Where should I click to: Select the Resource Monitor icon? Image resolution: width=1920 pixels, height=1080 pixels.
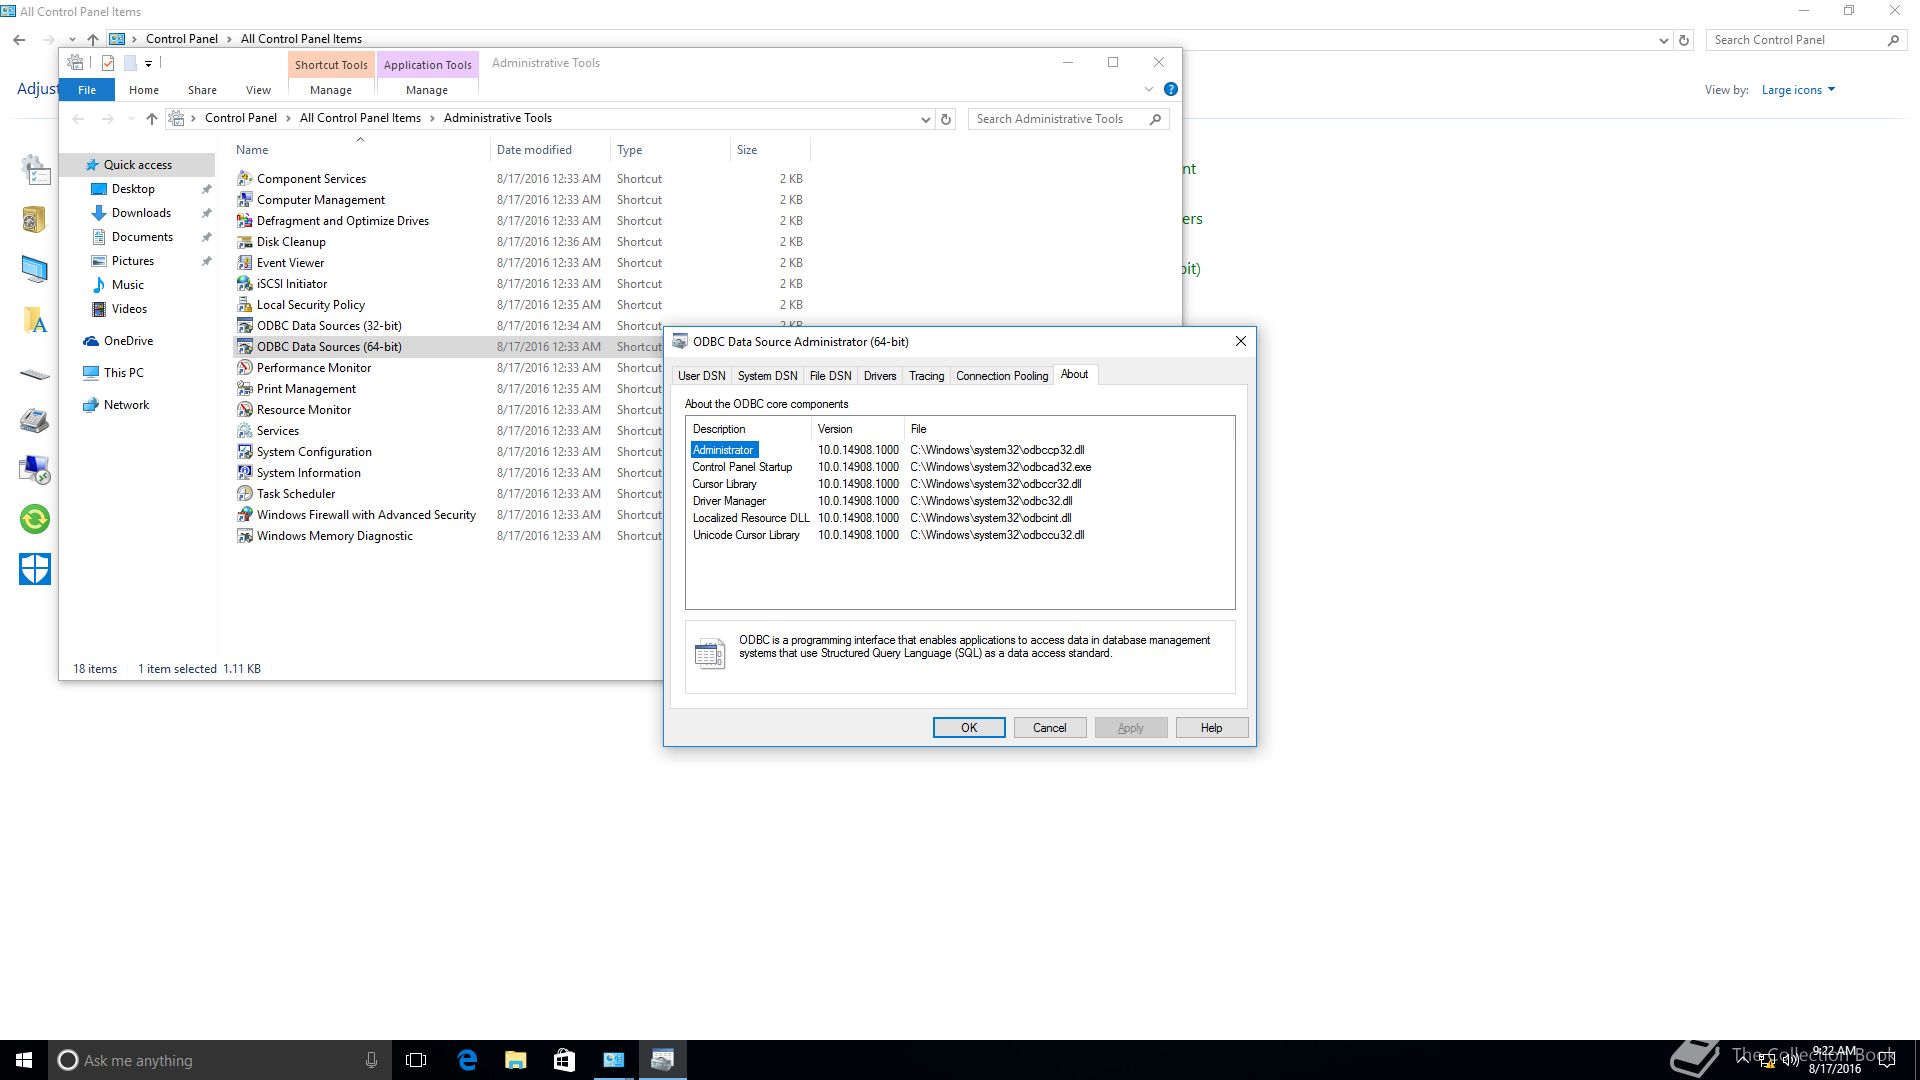coord(244,410)
